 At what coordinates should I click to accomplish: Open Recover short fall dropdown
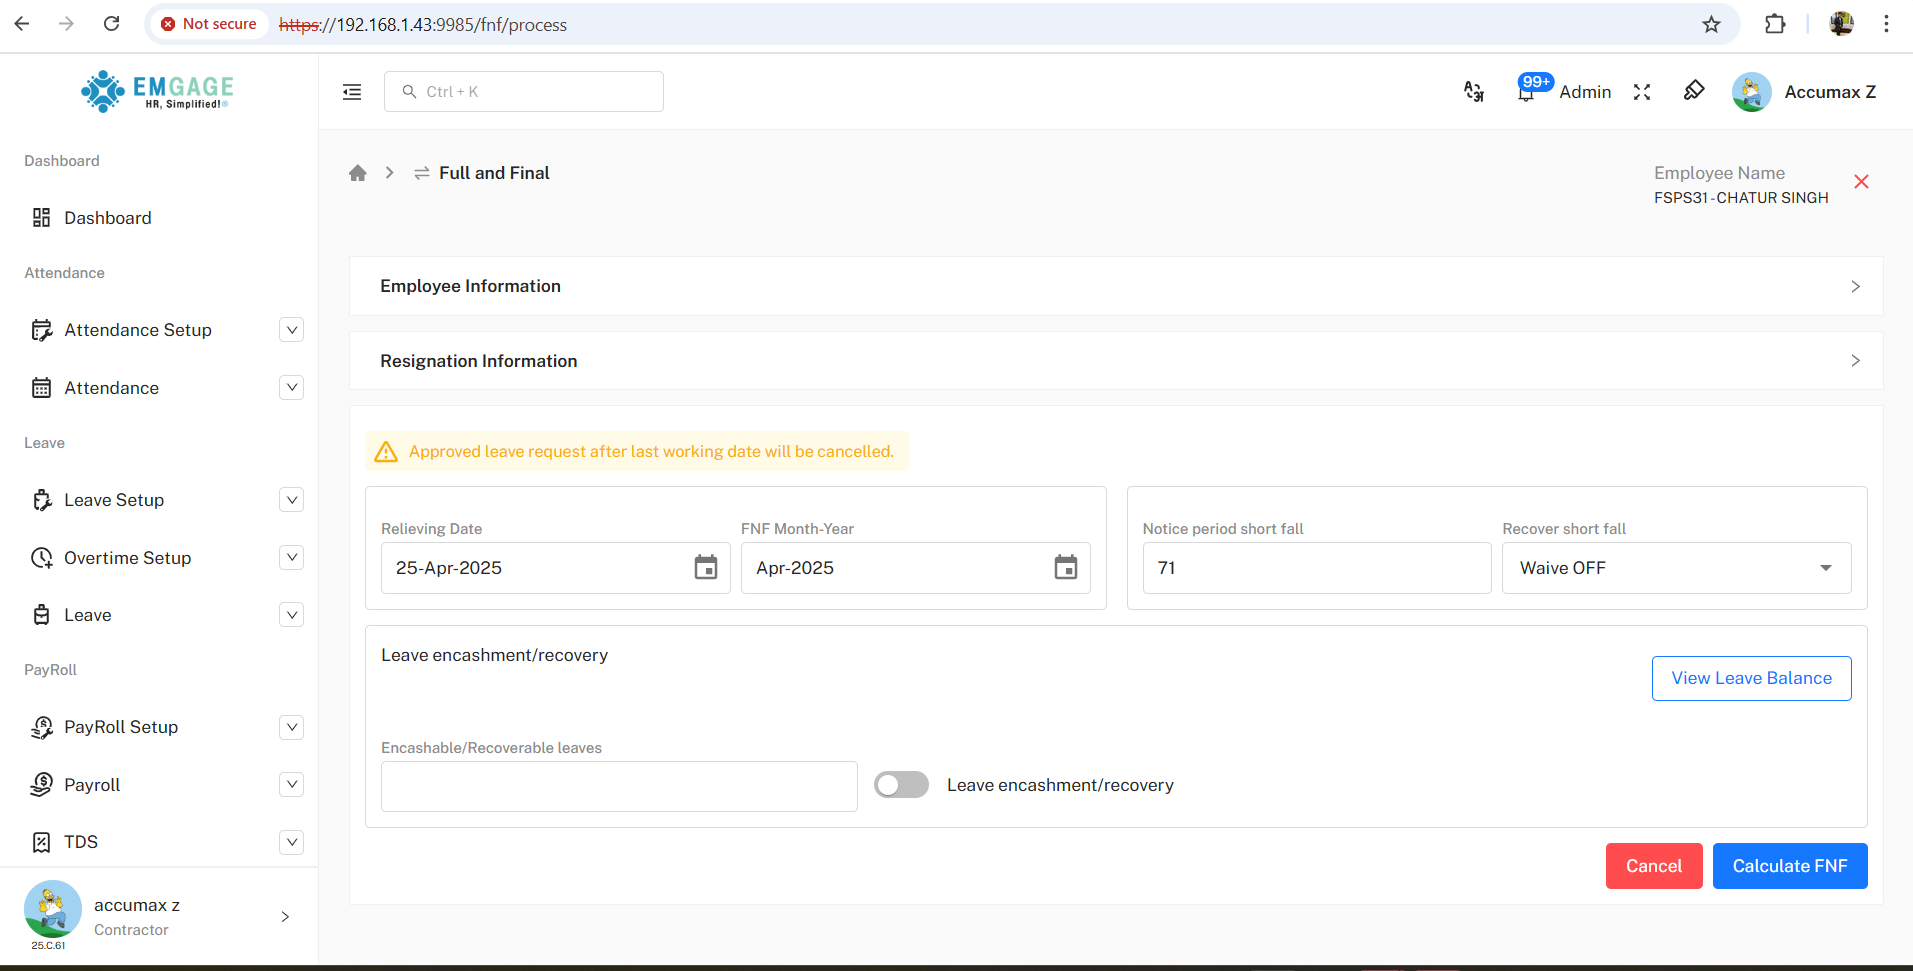(x=1676, y=568)
